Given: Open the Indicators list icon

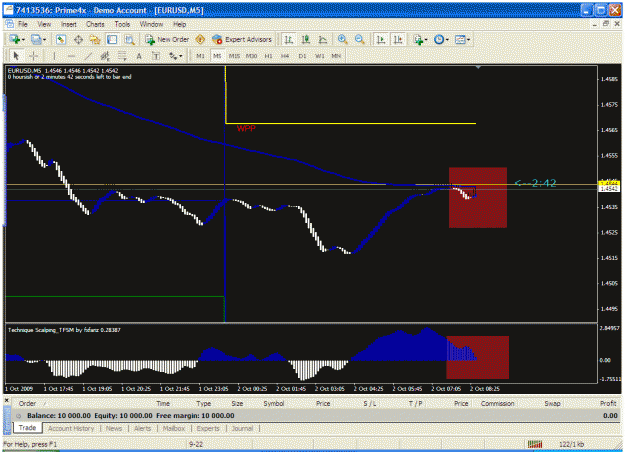Looking at the screenshot, I should (418, 39).
